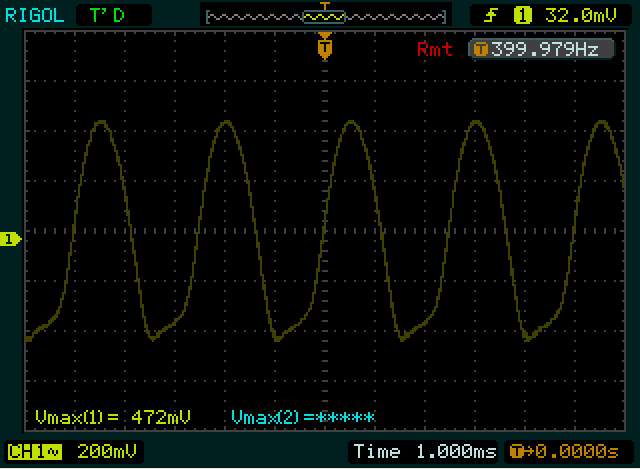The image size is (640, 469).
Task: Click the 399.979Hz frequency counter readout
Action: 544,49
